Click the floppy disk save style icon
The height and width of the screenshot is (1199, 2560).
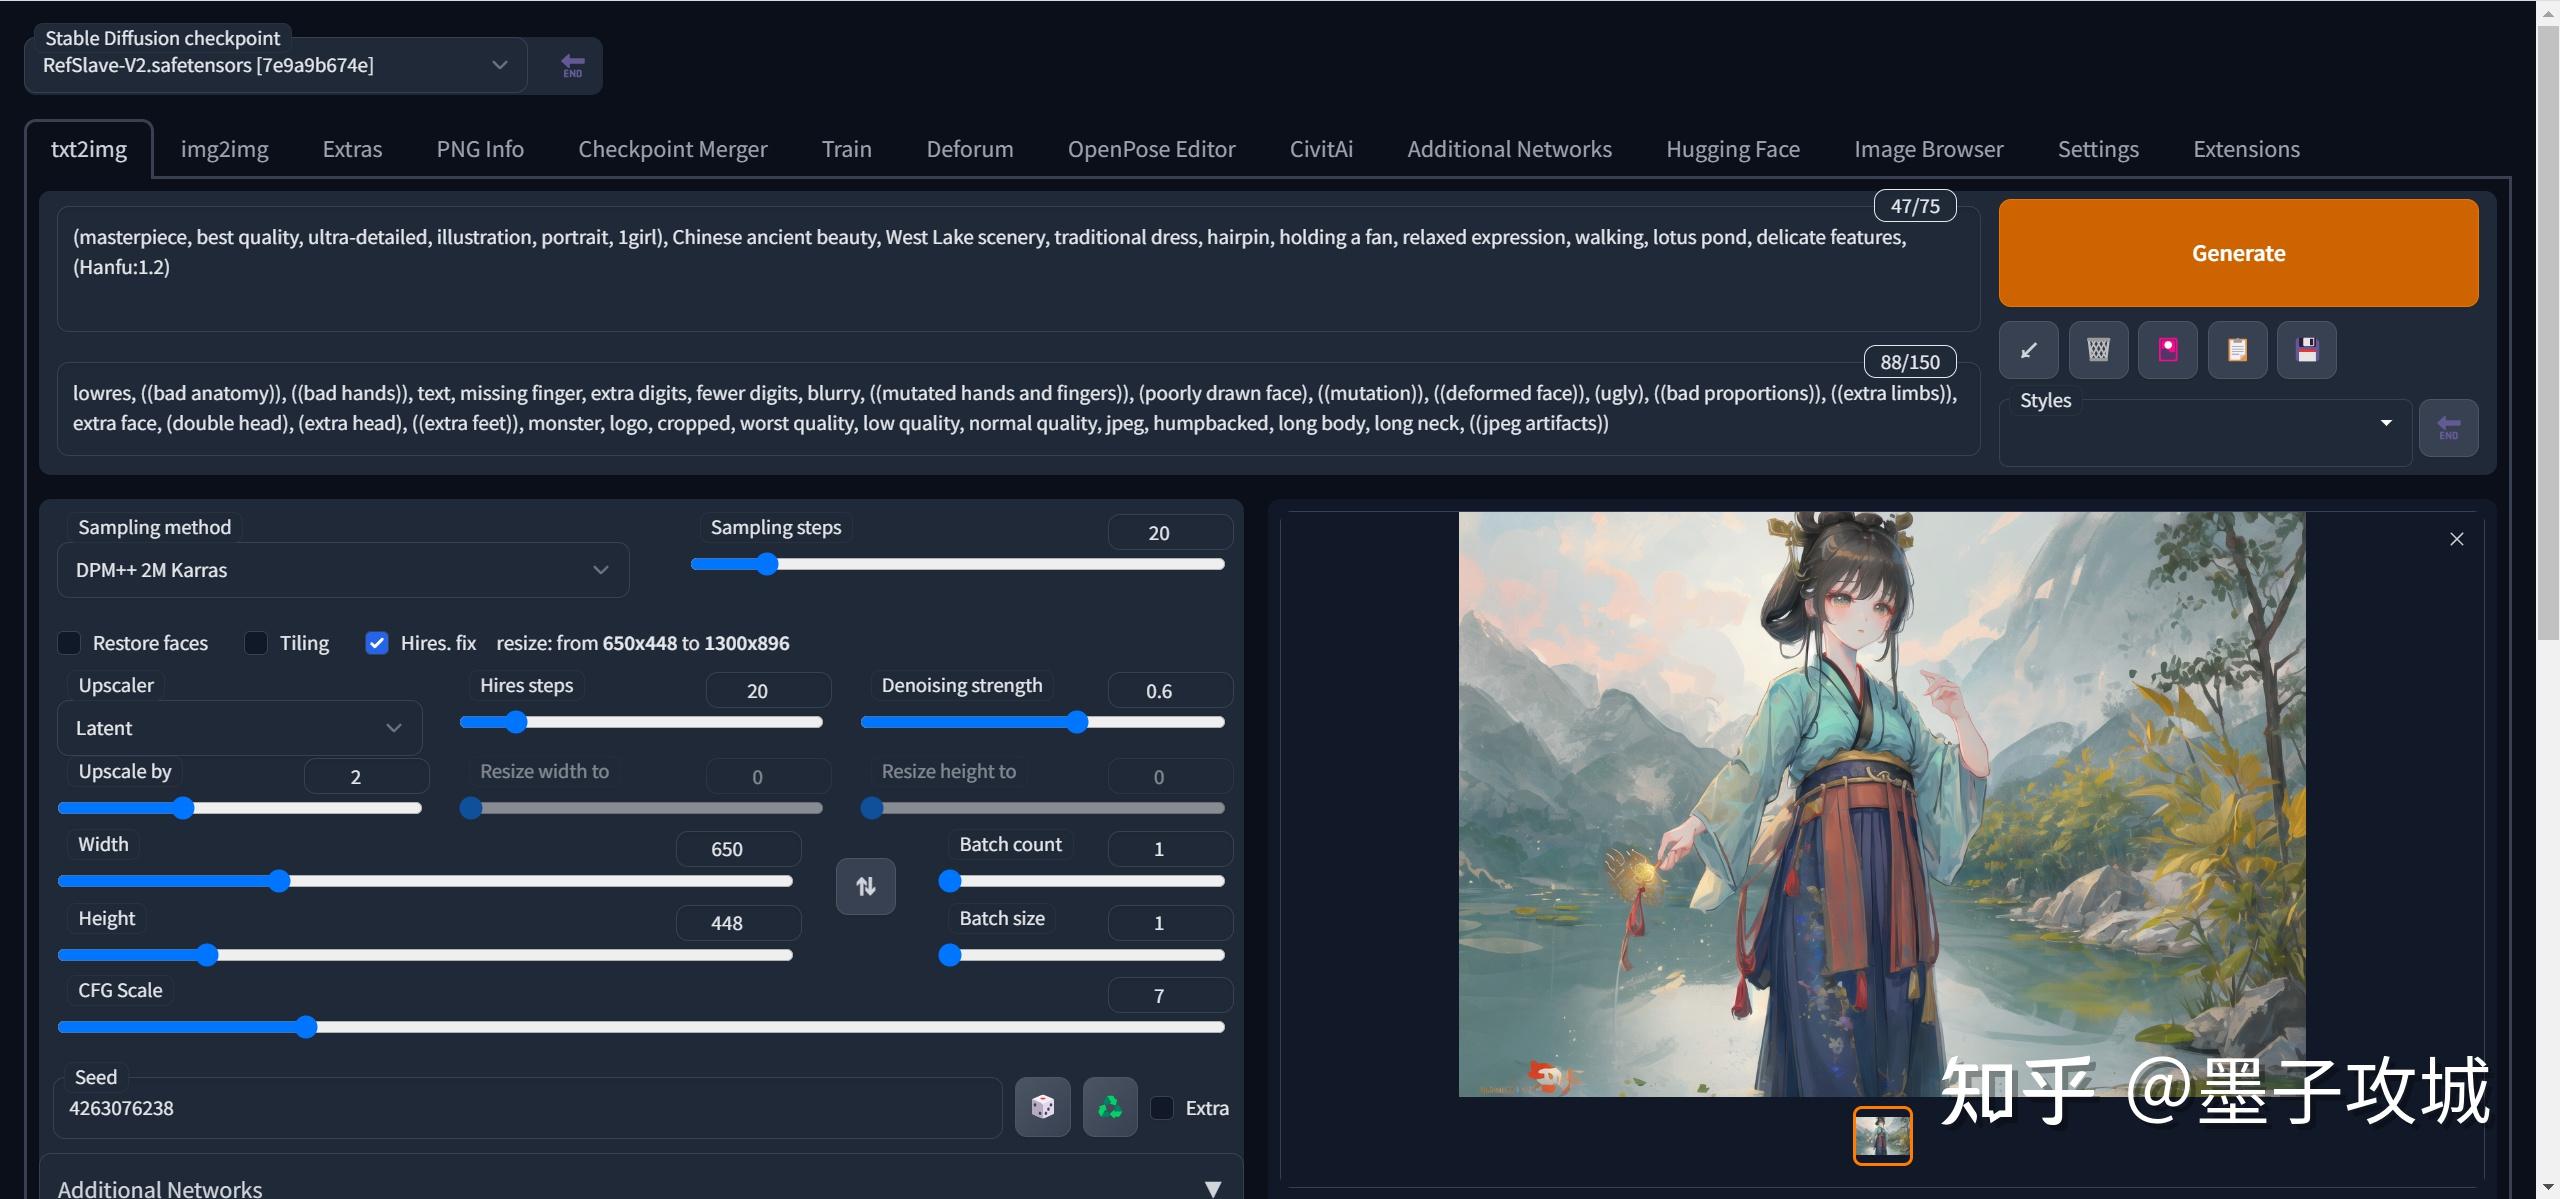pos(2306,350)
